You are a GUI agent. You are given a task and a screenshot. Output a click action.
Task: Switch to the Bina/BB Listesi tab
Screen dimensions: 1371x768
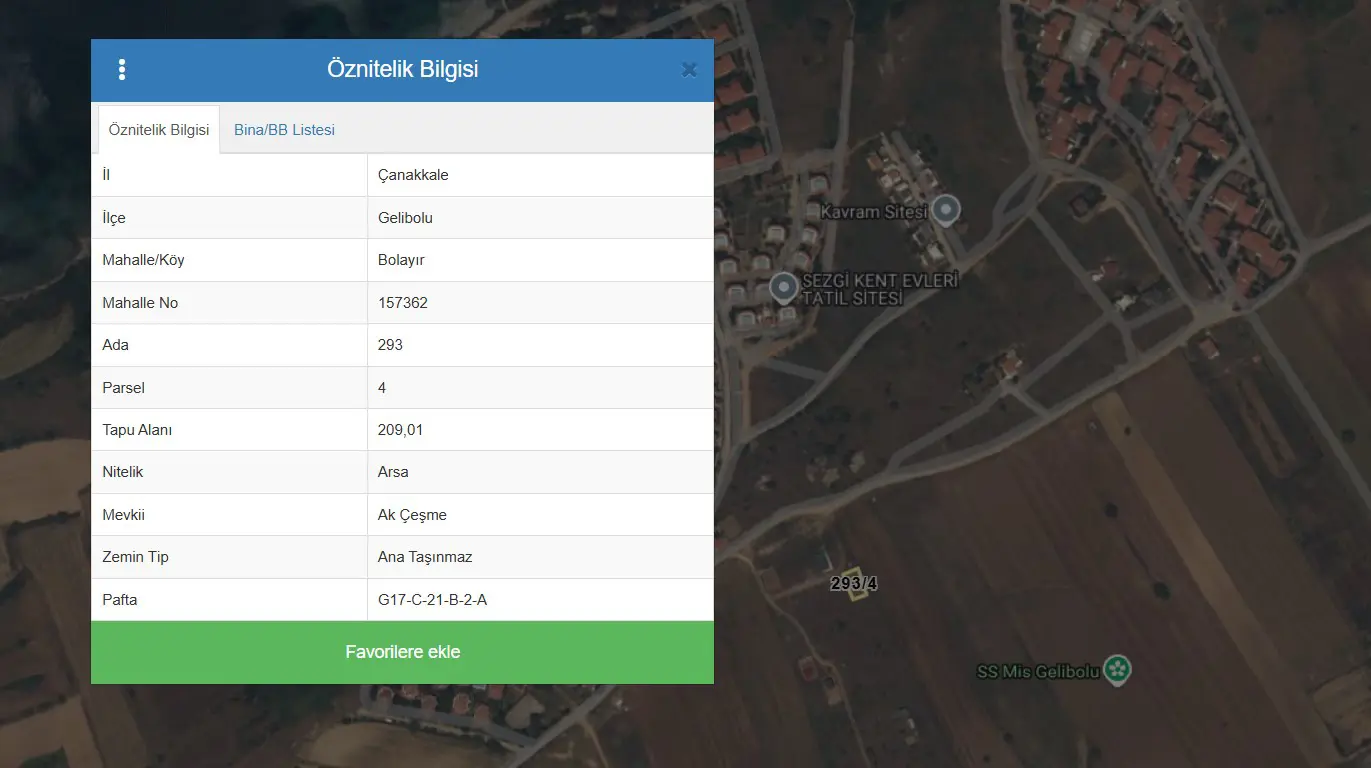point(284,130)
